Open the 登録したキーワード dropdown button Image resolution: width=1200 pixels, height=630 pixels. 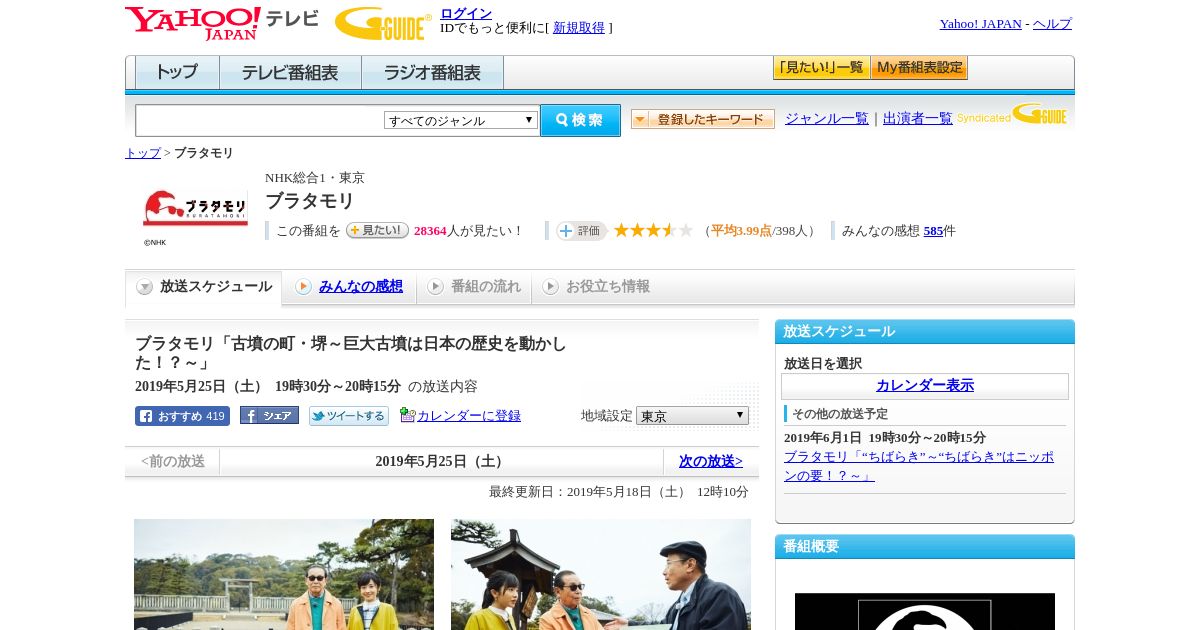(703, 119)
